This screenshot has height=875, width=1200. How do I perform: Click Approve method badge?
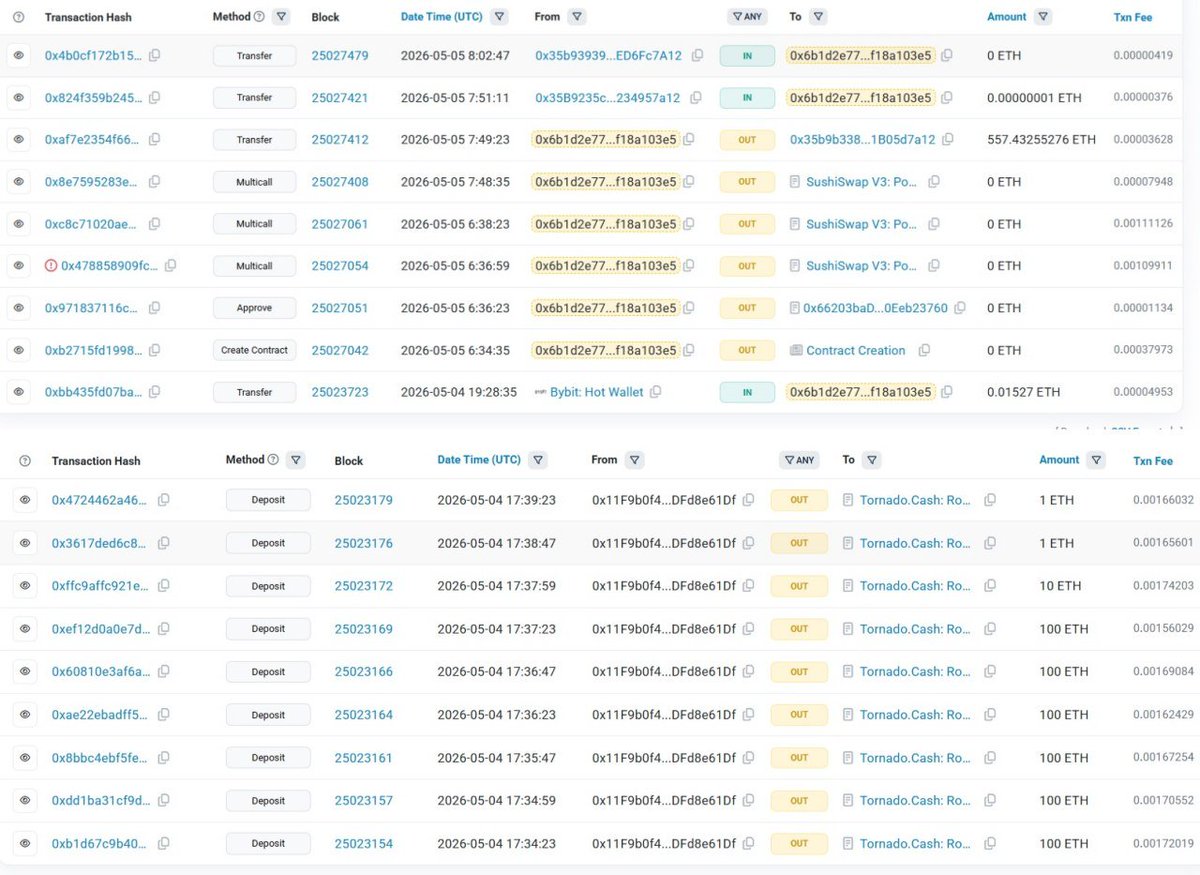pos(255,308)
